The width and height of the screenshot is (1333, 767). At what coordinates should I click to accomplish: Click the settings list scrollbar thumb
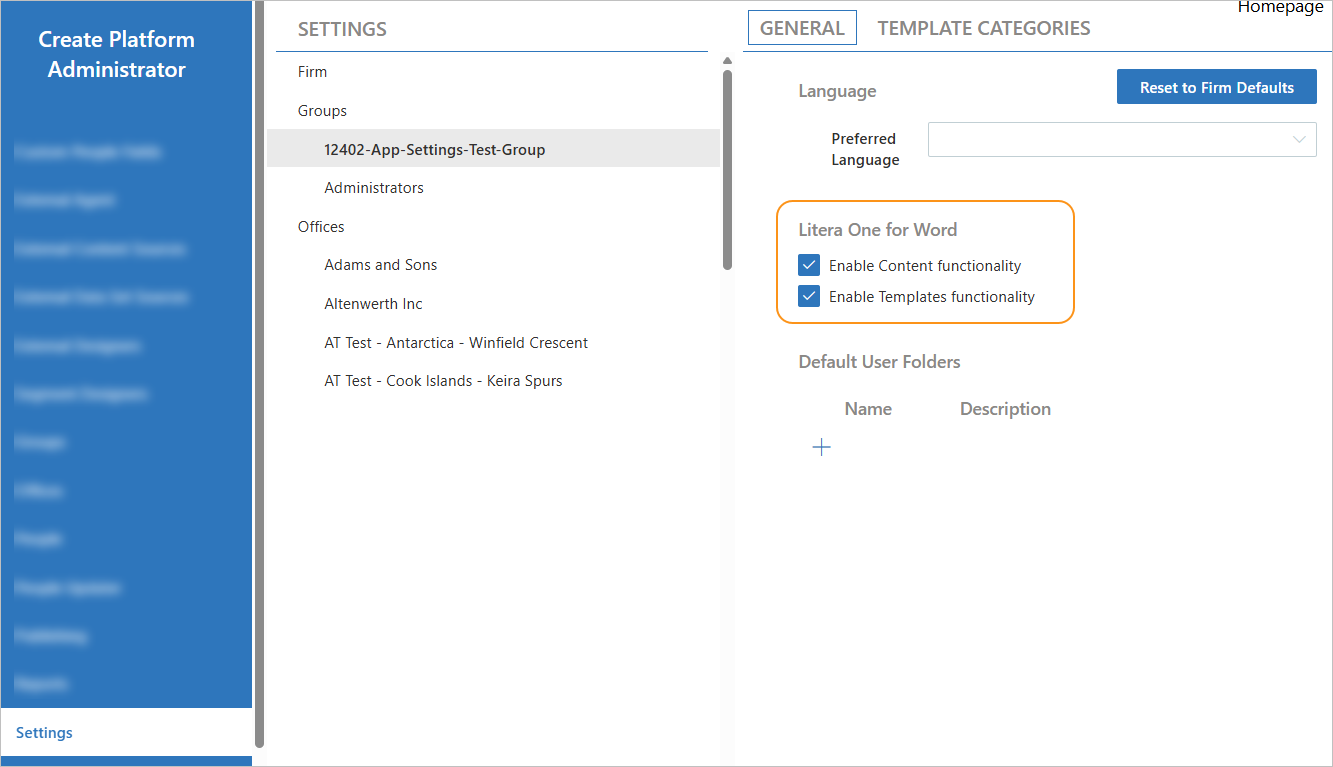(727, 169)
